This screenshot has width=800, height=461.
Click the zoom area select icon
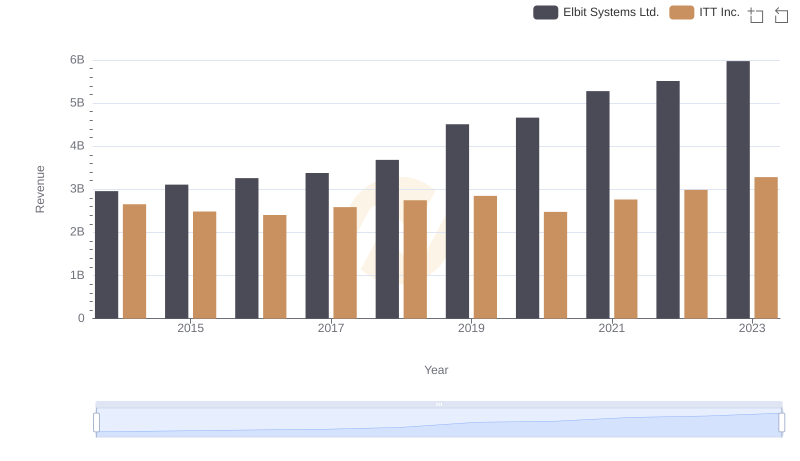pyautogui.click(x=756, y=15)
